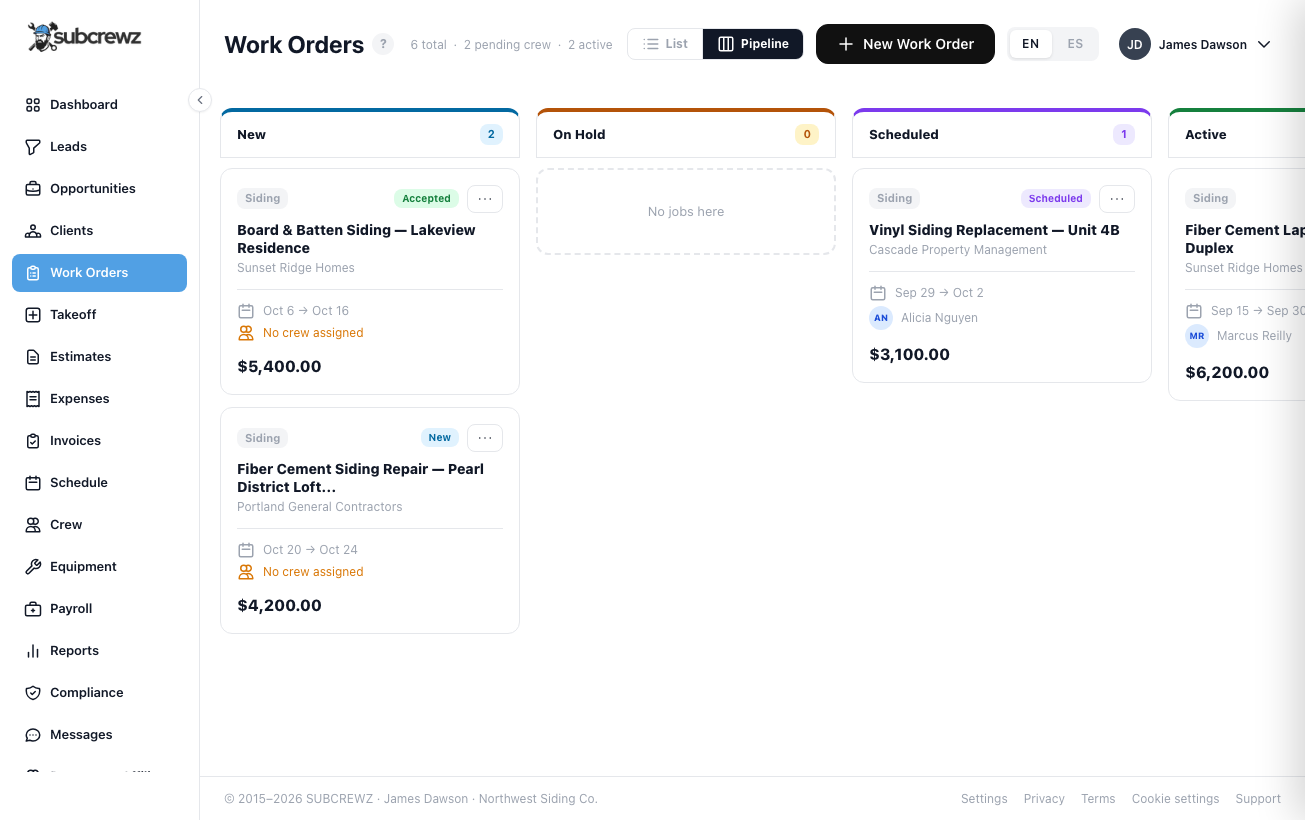Click the purple Scheduled status badge
The height and width of the screenshot is (820, 1305).
coord(1056,199)
